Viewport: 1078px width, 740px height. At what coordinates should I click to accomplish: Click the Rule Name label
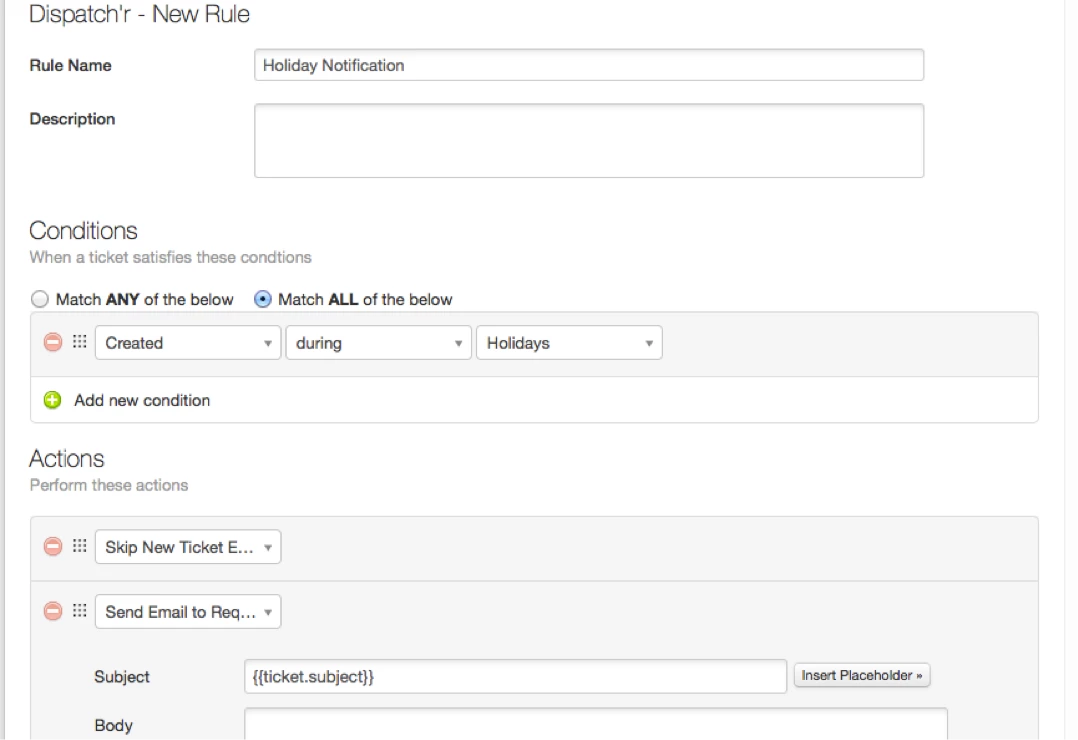tap(70, 65)
